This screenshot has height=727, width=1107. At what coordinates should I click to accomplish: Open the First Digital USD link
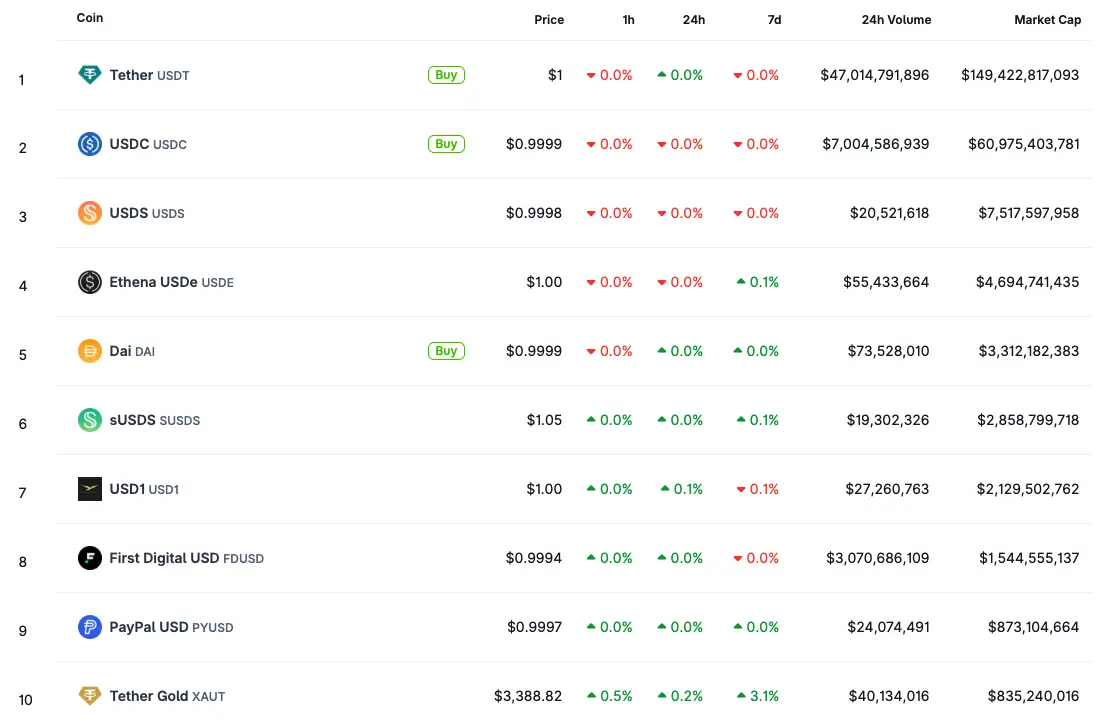tap(186, 558)
